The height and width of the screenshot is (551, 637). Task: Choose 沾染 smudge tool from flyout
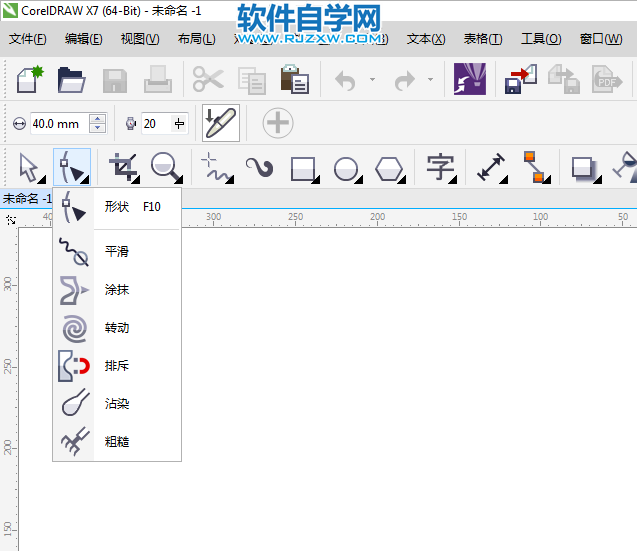(x=117, y=403)
